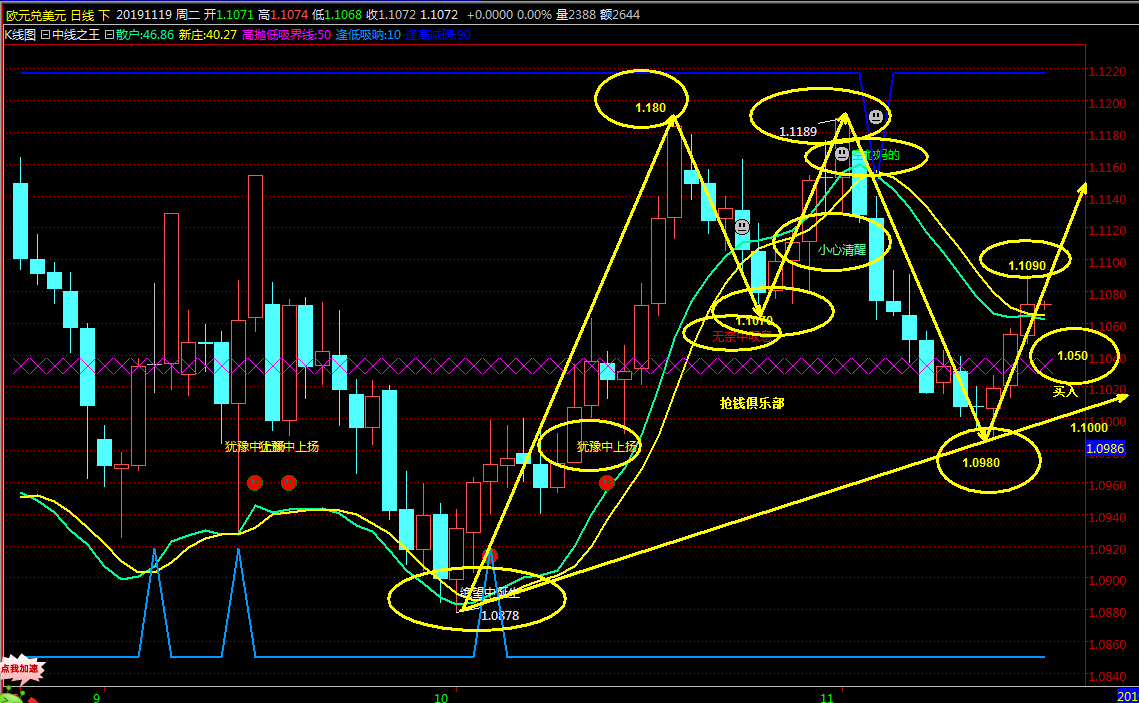Select the 中线之王 indicator name
Screen dimensions: 1139x703
pos(76,35)
